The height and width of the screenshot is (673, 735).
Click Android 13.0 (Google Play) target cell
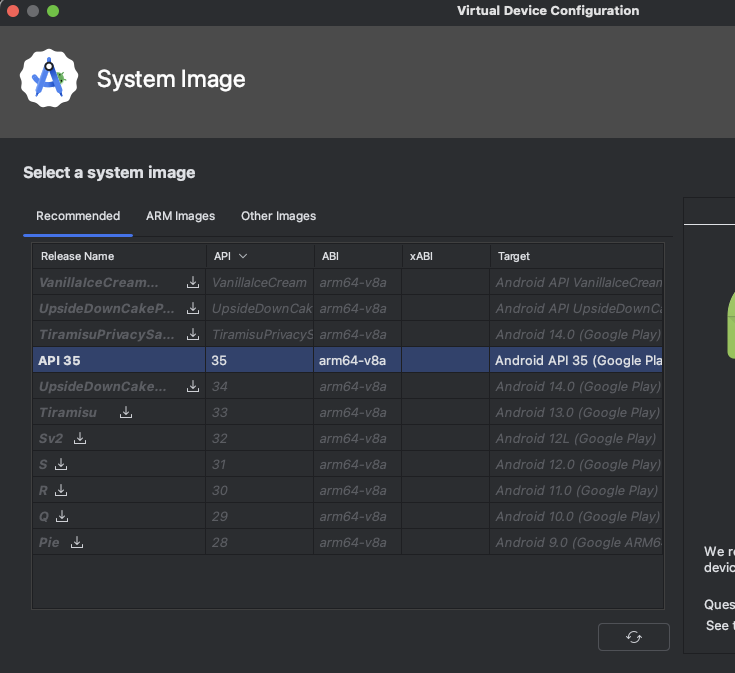577,412
